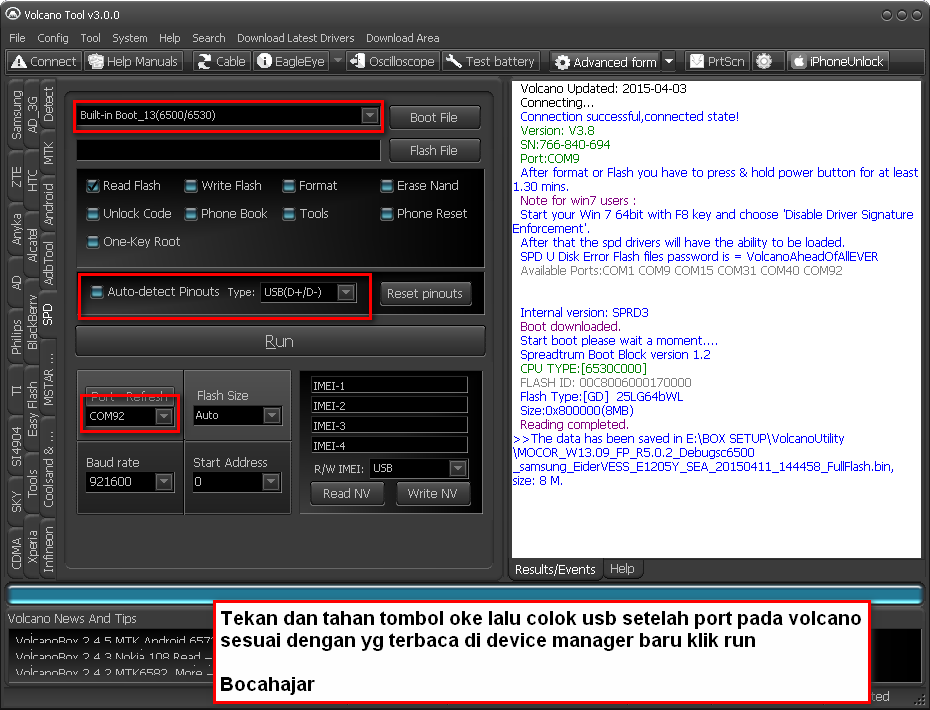Open the Built-in Boot_13 selection dropdown
The height and width of the screenshot is (710, 930).
pyautogui.click(x=370, y=115)
